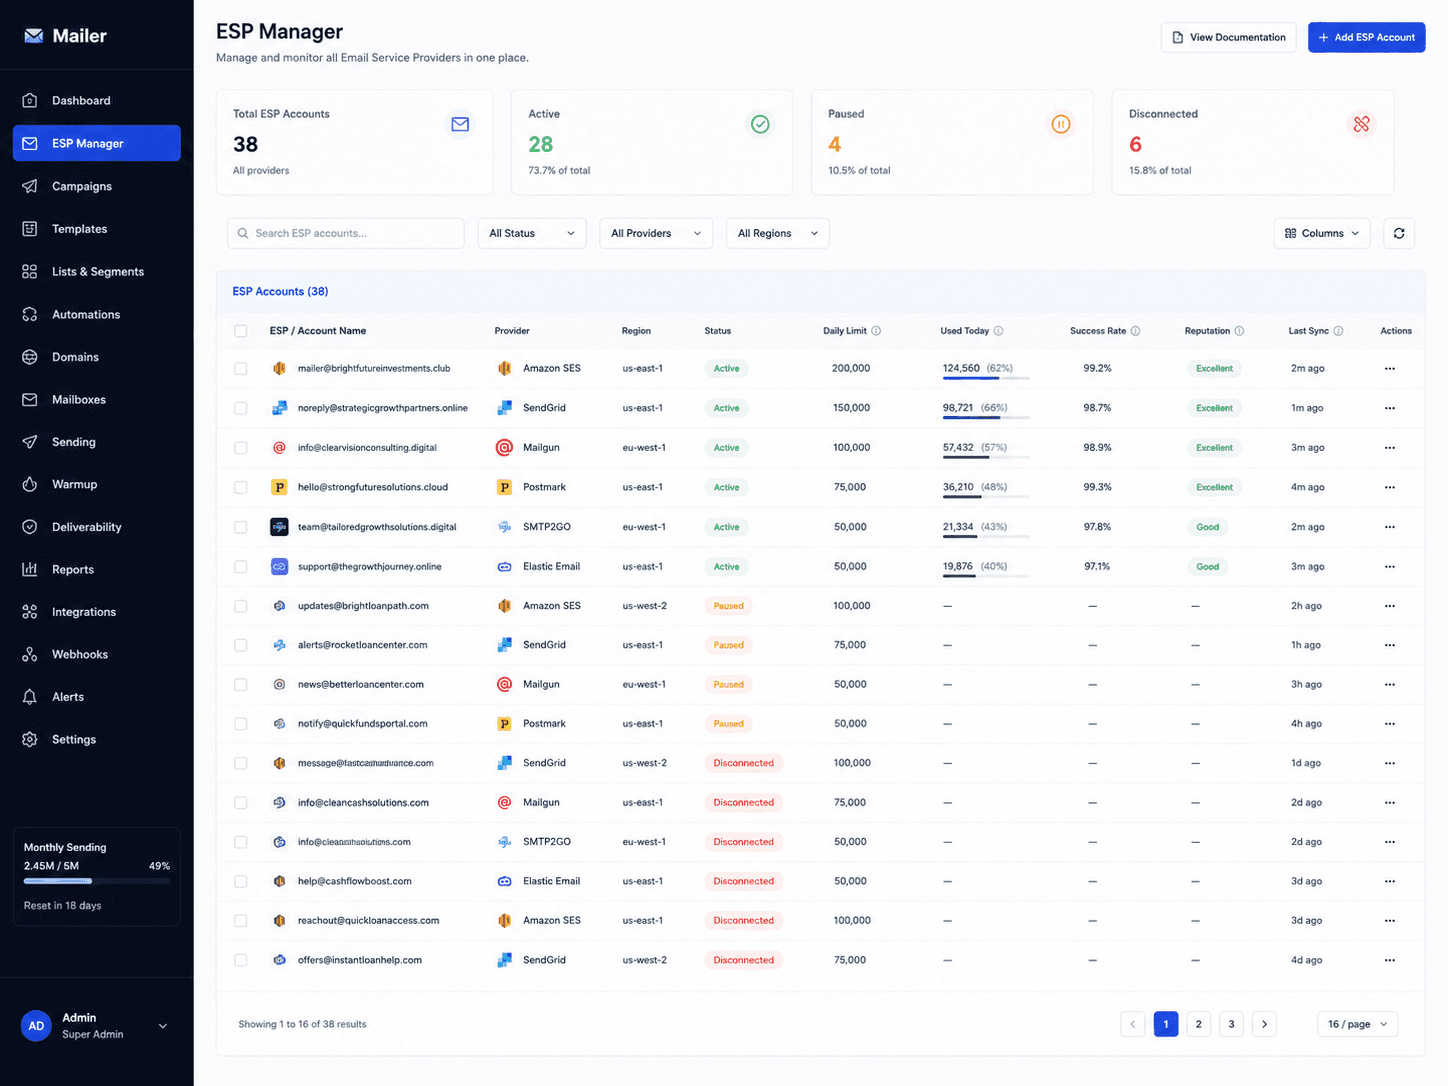Click the Disconnected badge for info@cleancashsolutions.com
The width and height of the screenshot is (1448, 1086).
pos(743,803)
